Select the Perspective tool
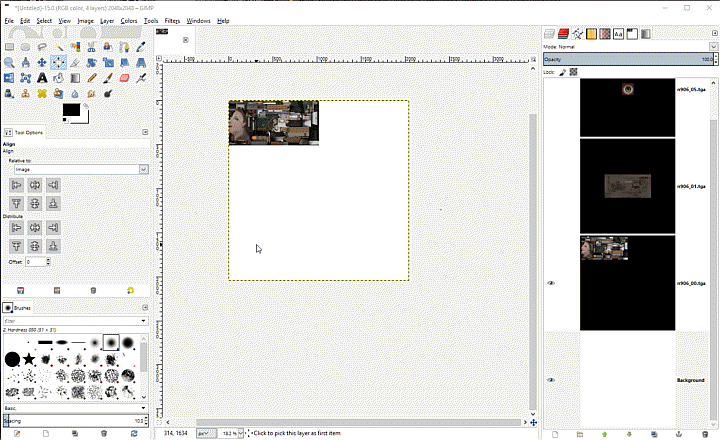This screenshot has height=440, width=720. tap(141, 62)
